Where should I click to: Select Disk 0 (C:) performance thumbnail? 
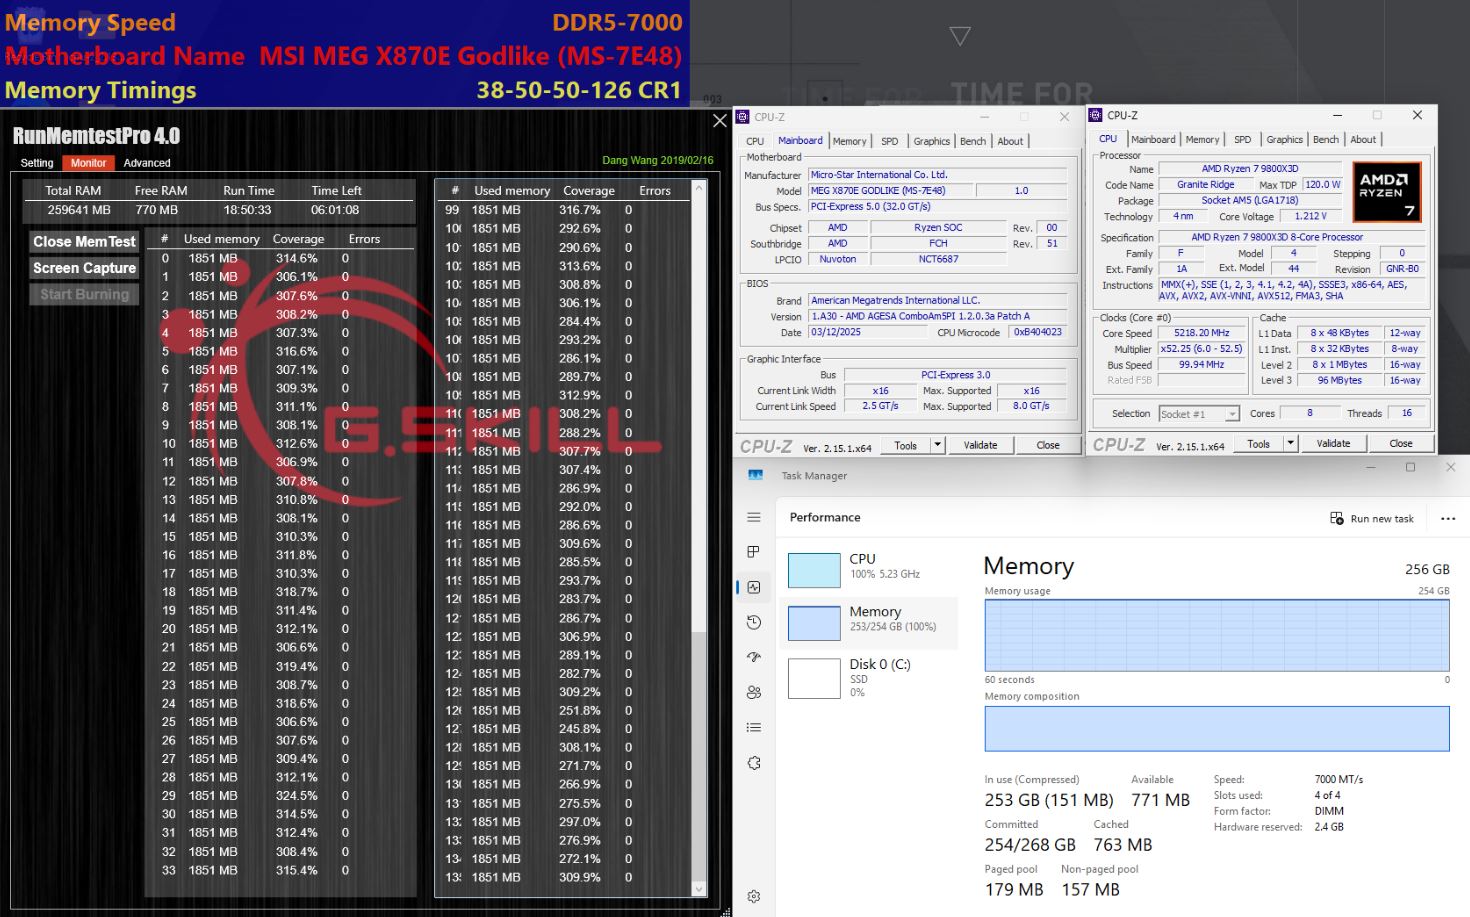click(814, 678)
